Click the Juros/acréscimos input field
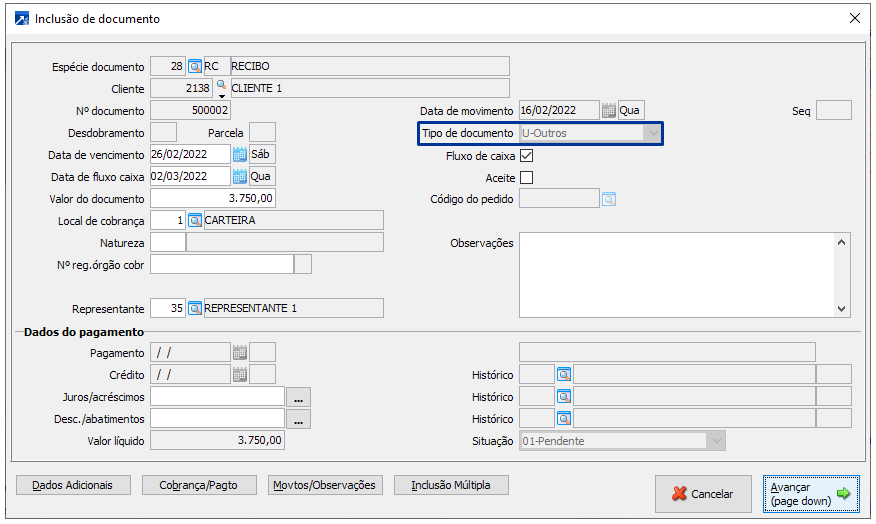Image resolution: width=876 pixels, height=524 pixels. [x=217, y=397]
